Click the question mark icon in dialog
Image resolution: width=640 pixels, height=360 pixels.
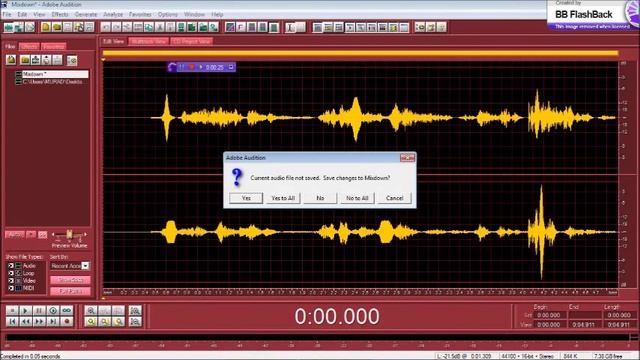[x=237, y=178]
